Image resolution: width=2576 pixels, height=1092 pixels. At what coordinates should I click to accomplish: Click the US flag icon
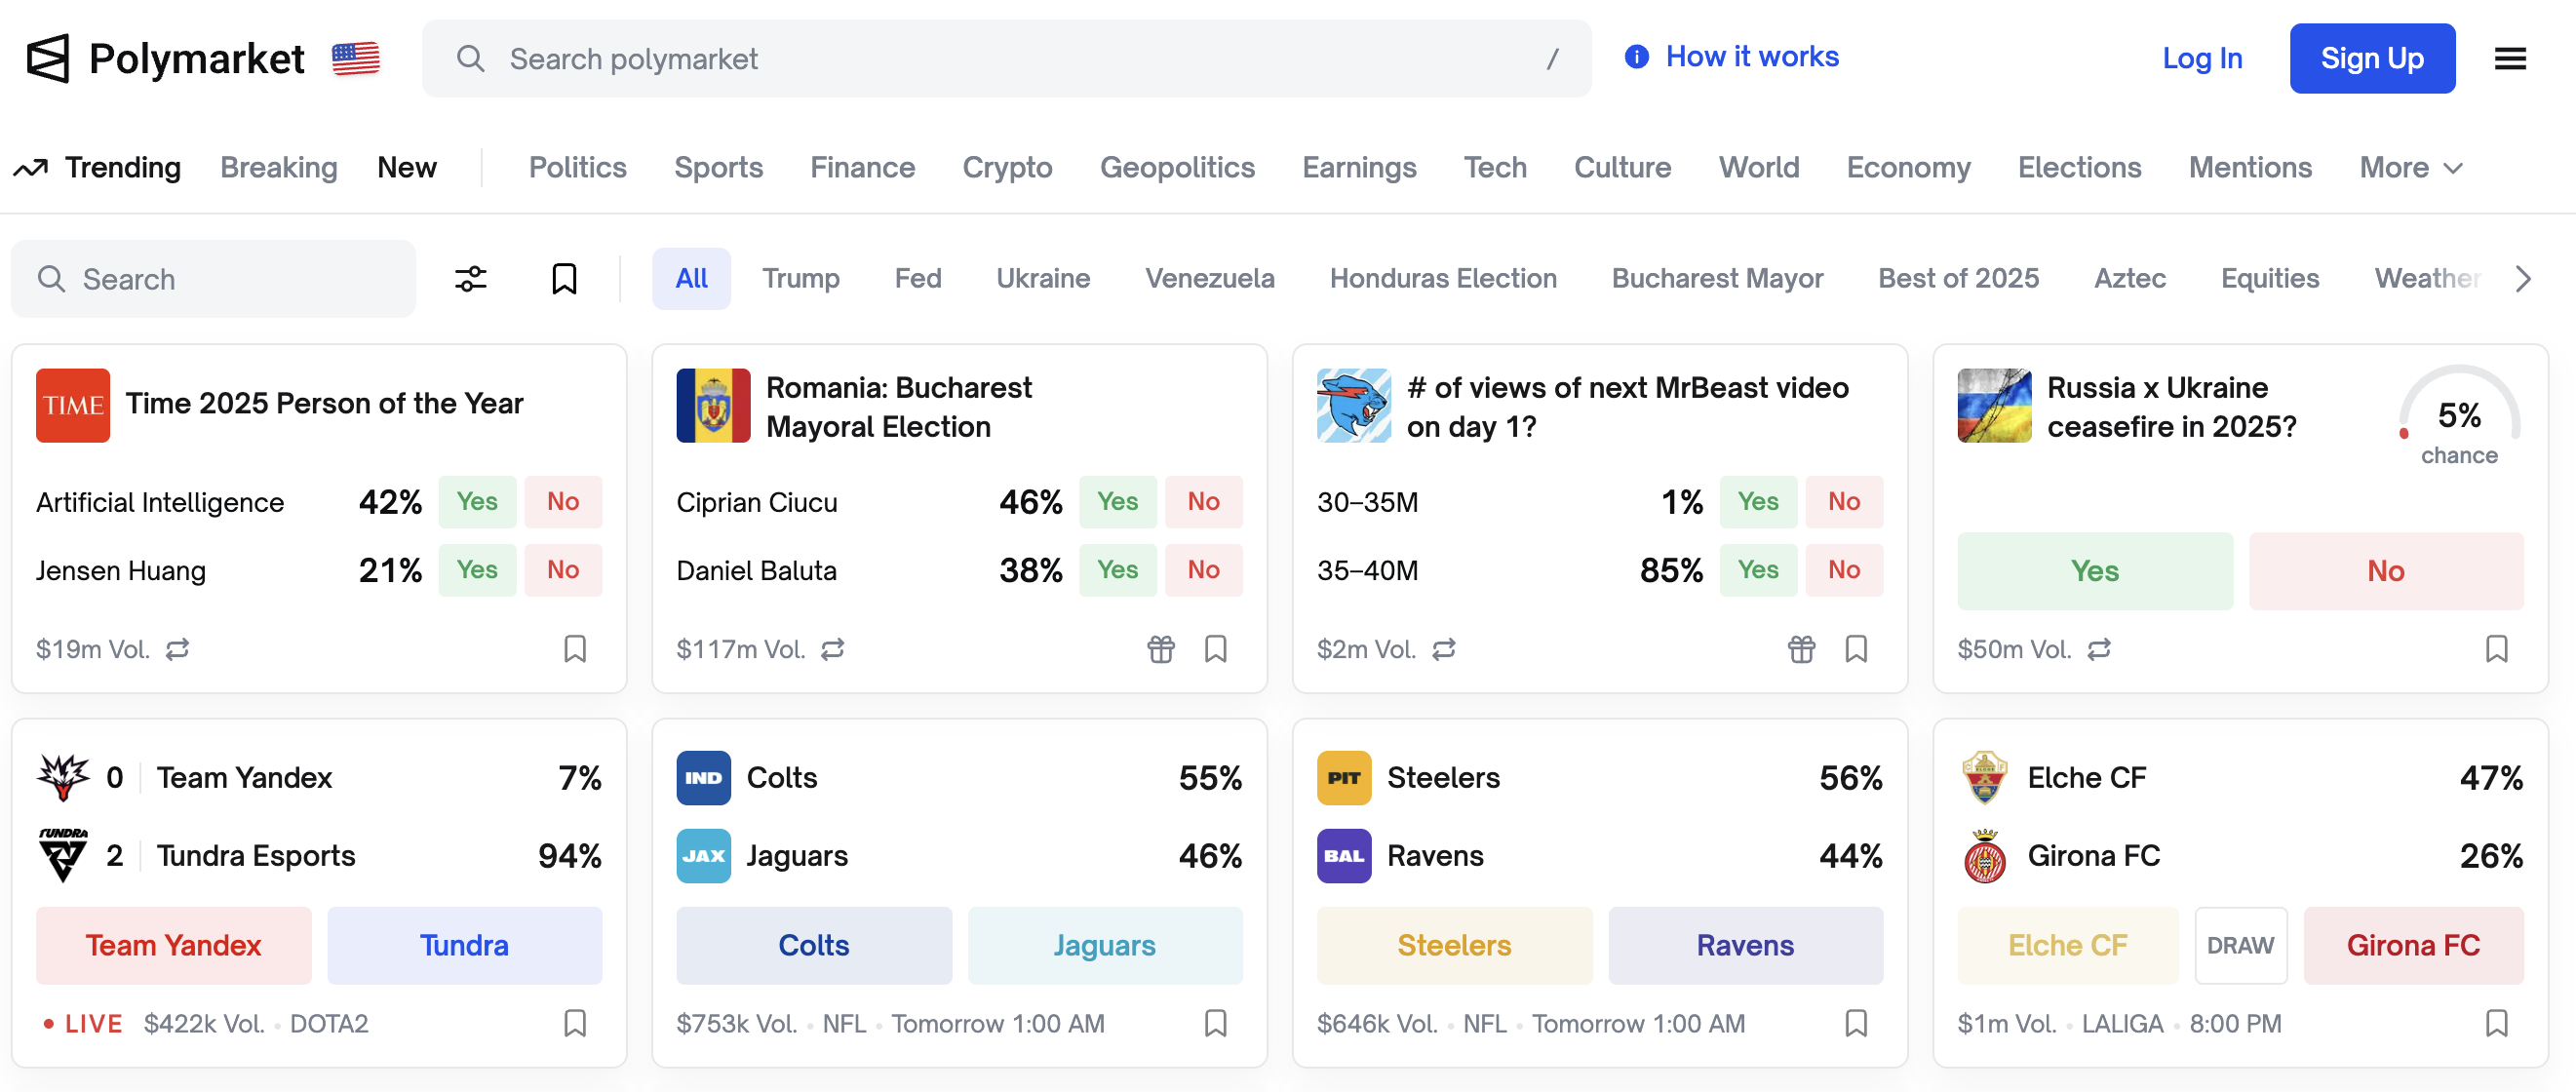pos(356,59)
